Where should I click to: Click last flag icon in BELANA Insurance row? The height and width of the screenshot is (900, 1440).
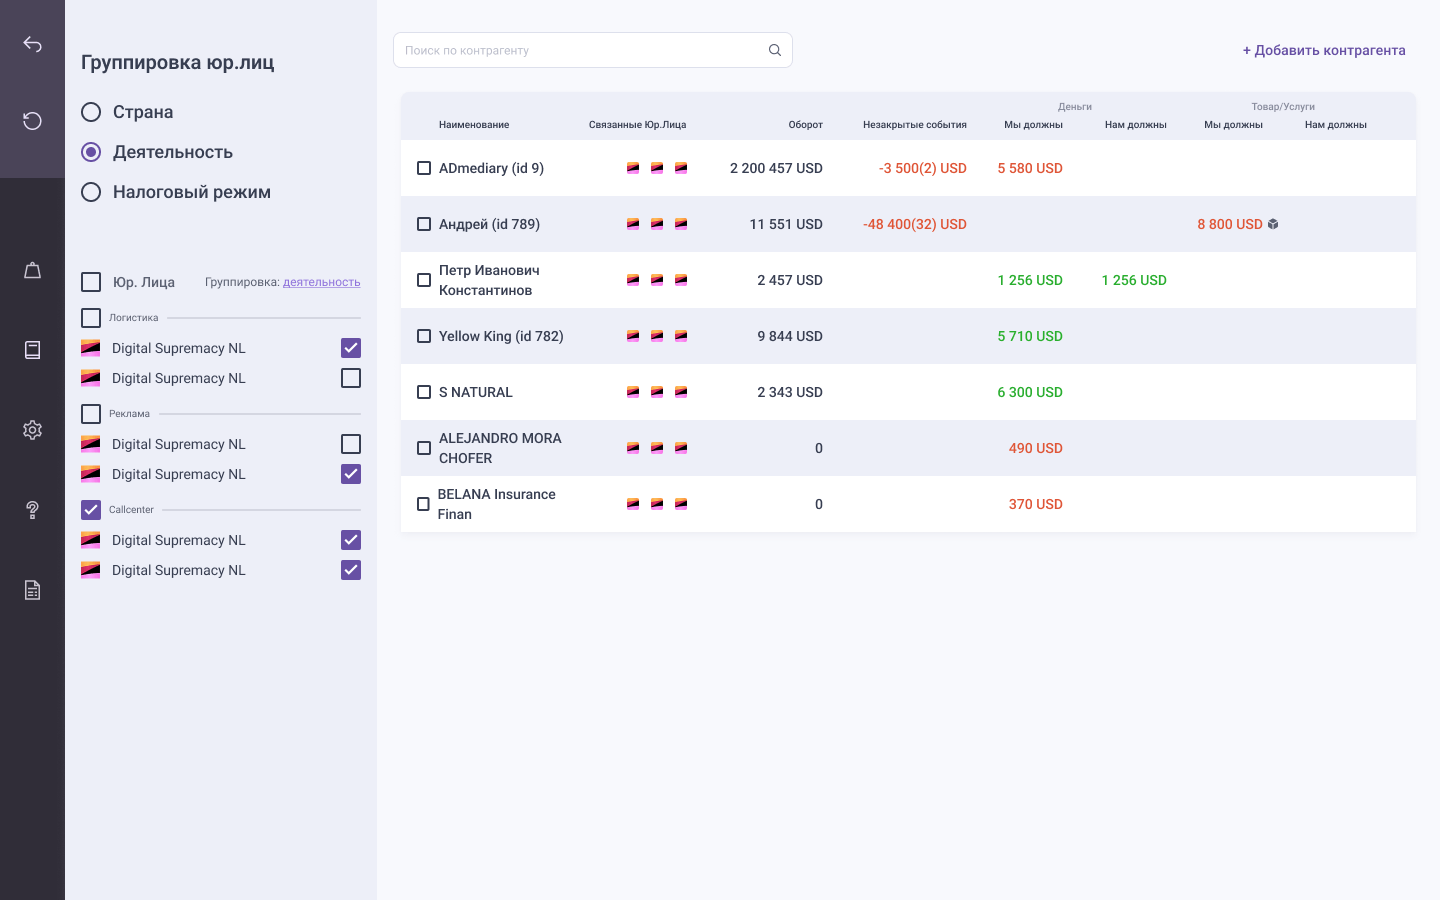(x=681, y=504)
